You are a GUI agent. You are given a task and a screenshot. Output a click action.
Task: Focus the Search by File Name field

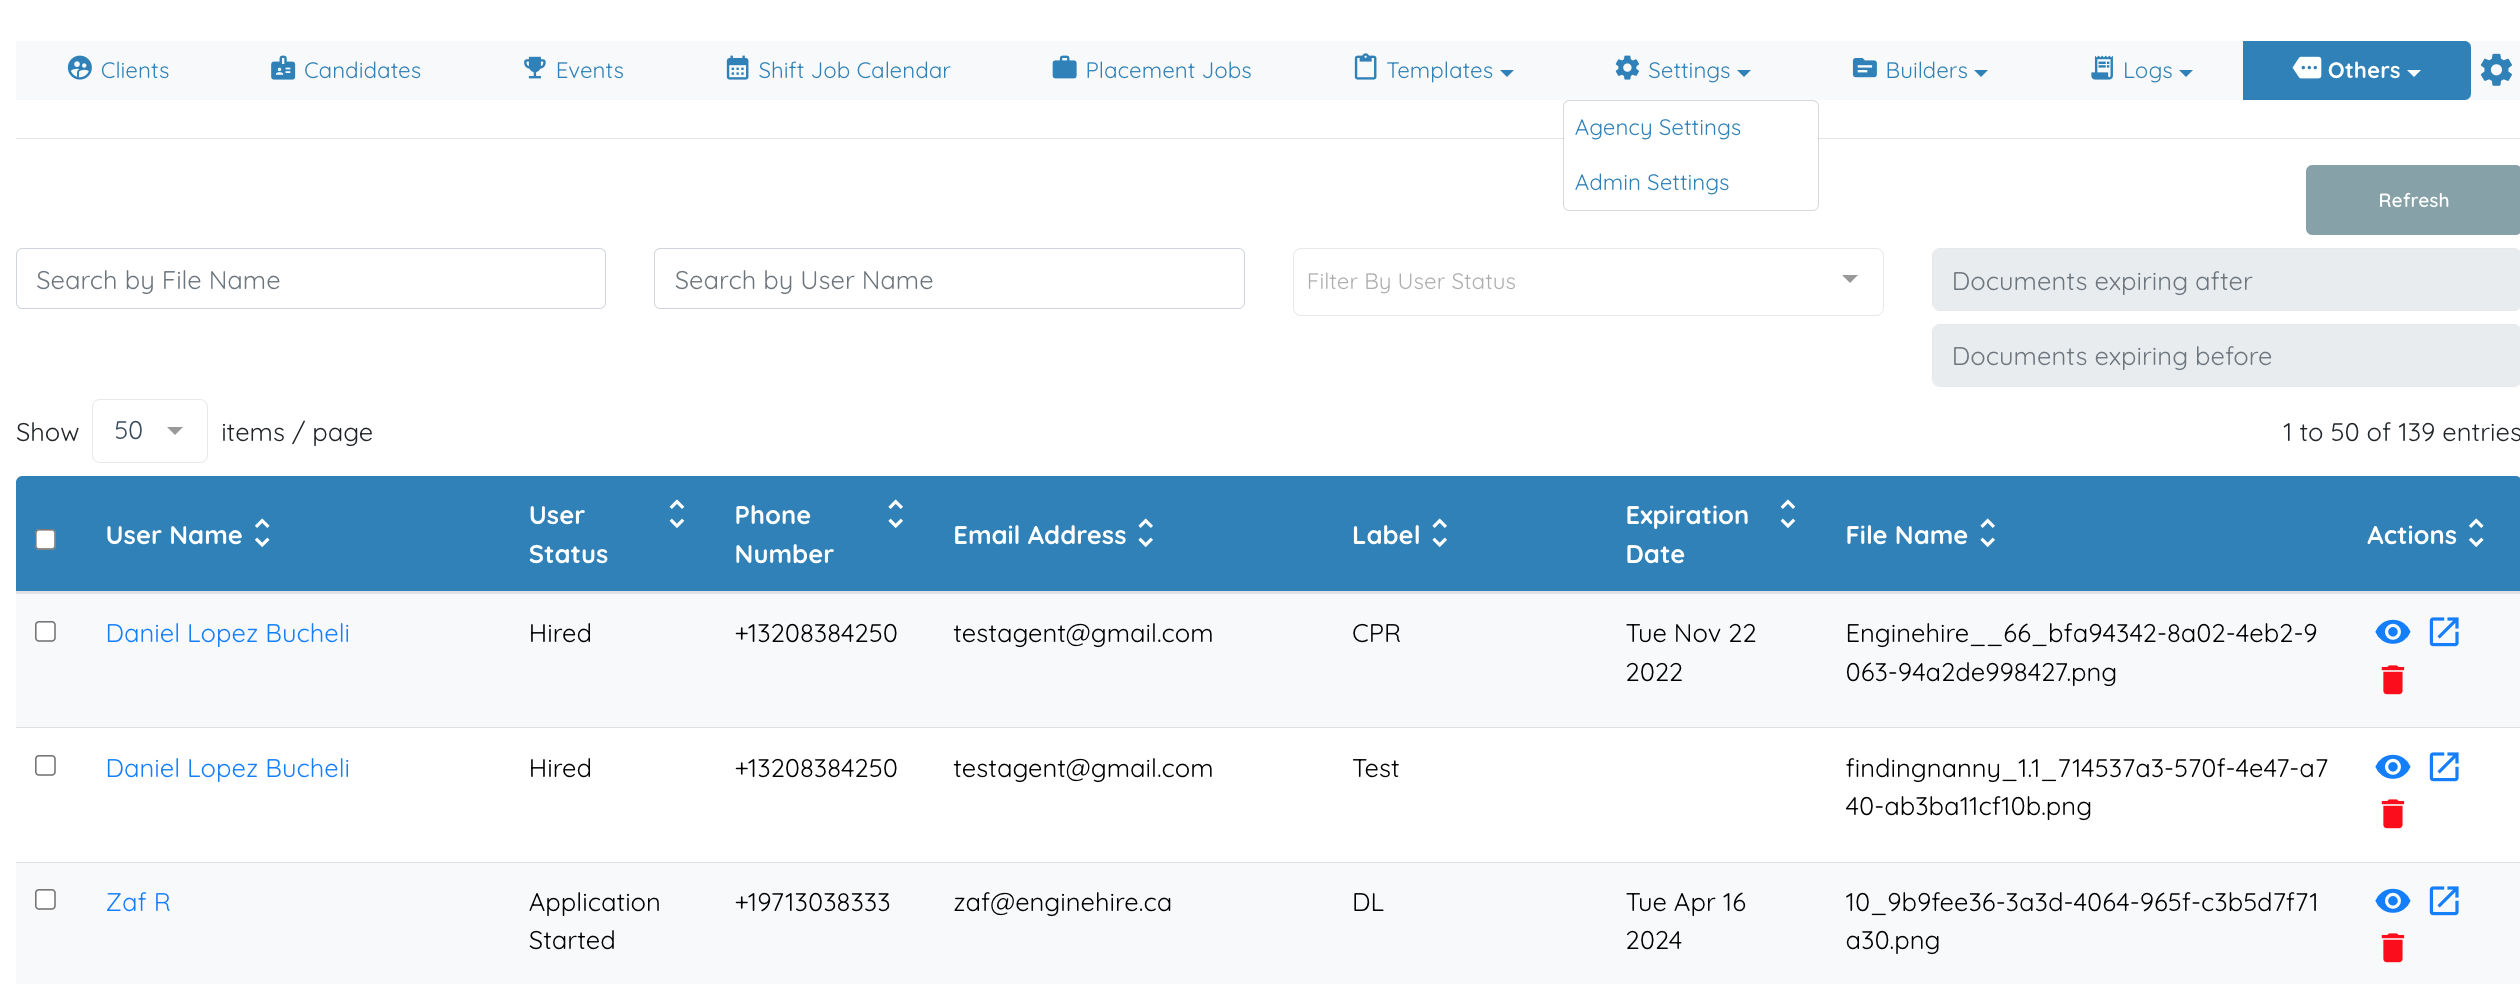(x=311, y=279)
